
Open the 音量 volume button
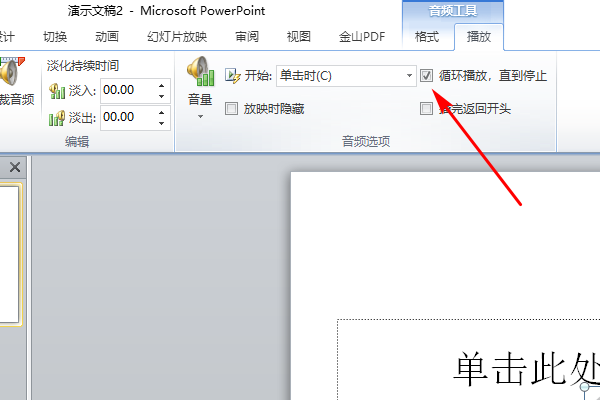200,87
